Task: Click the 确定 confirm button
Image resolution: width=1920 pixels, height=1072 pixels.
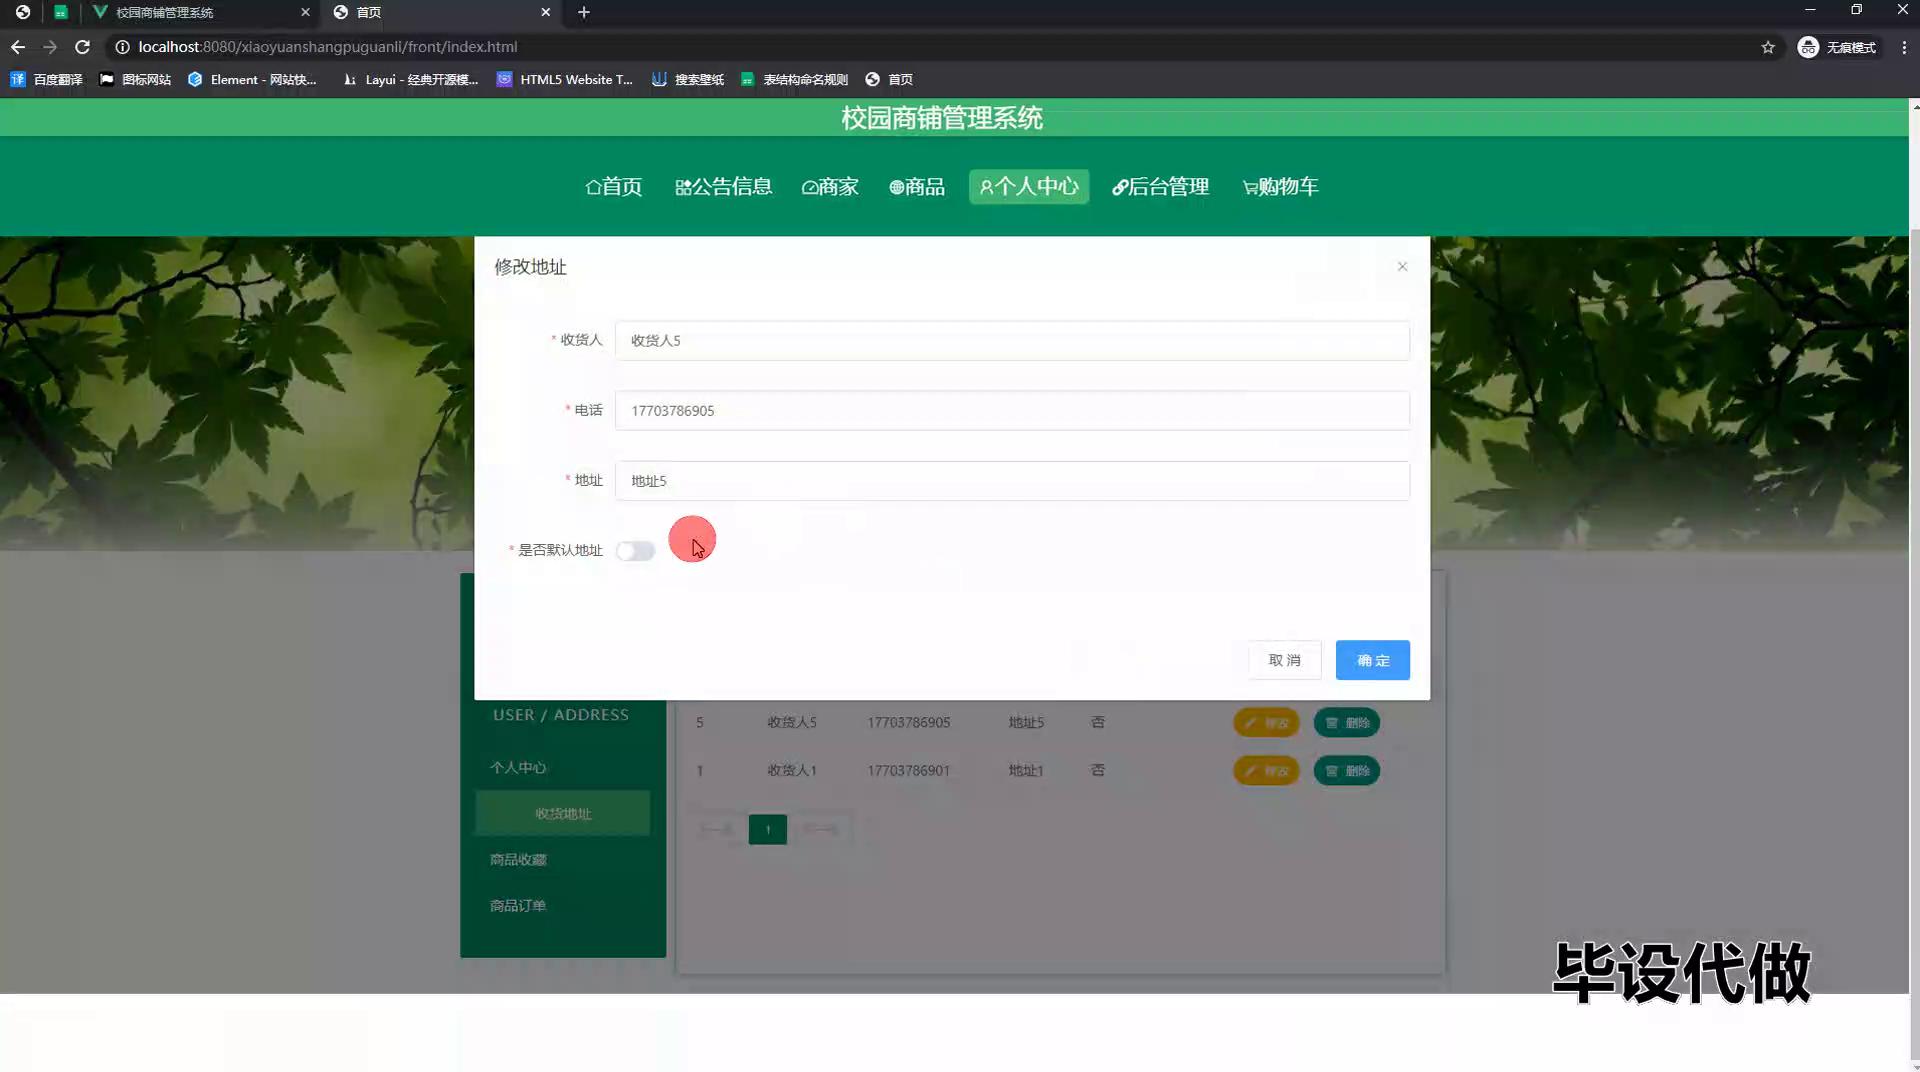Action: click(x=1372, y=660)
